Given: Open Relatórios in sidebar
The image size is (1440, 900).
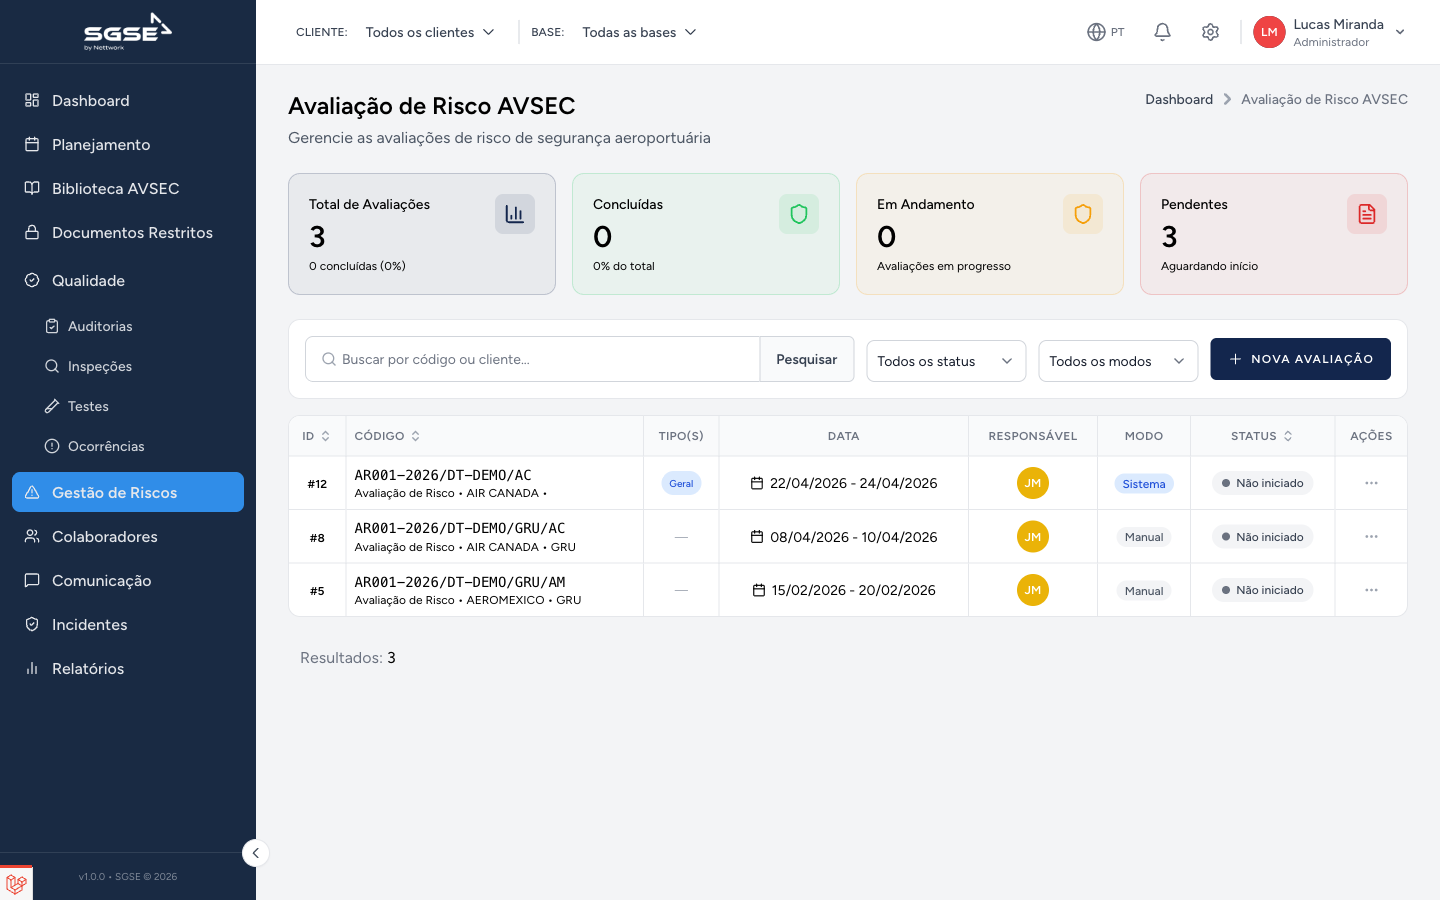Looking at the screenshot, I should [128, 668].
